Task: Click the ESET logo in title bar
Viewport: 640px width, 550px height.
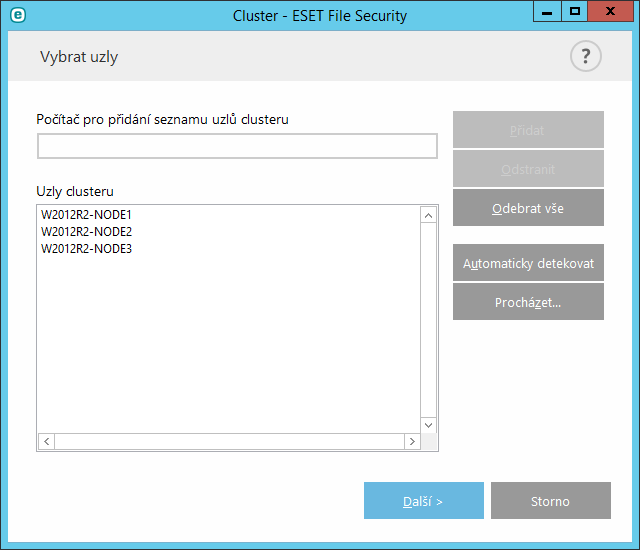Action: point(18,15)
